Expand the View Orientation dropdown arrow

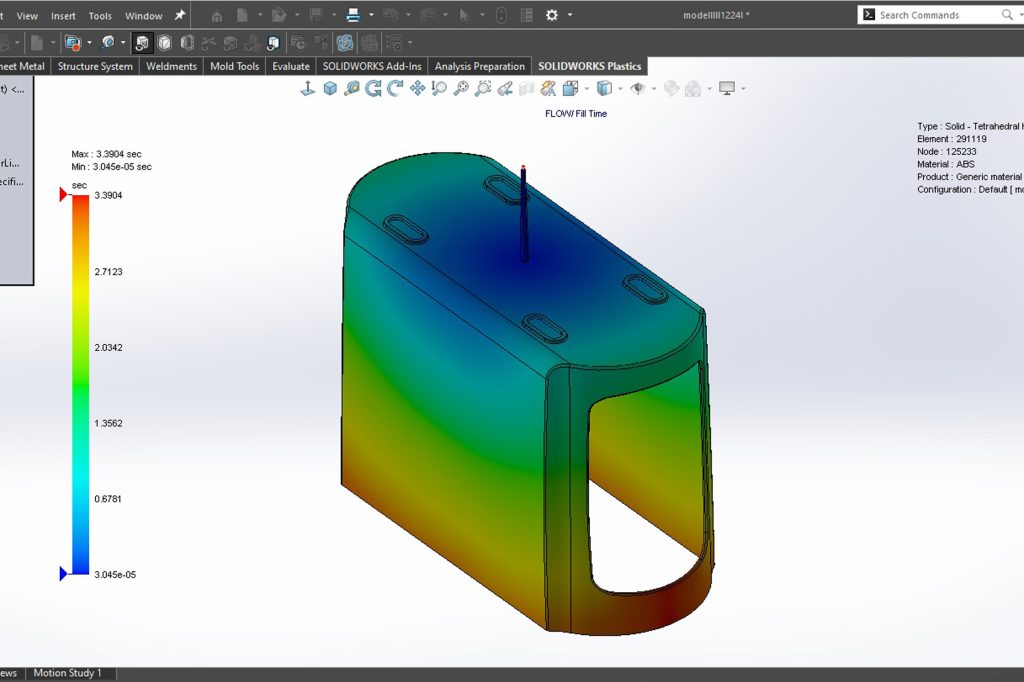(586, 89)
